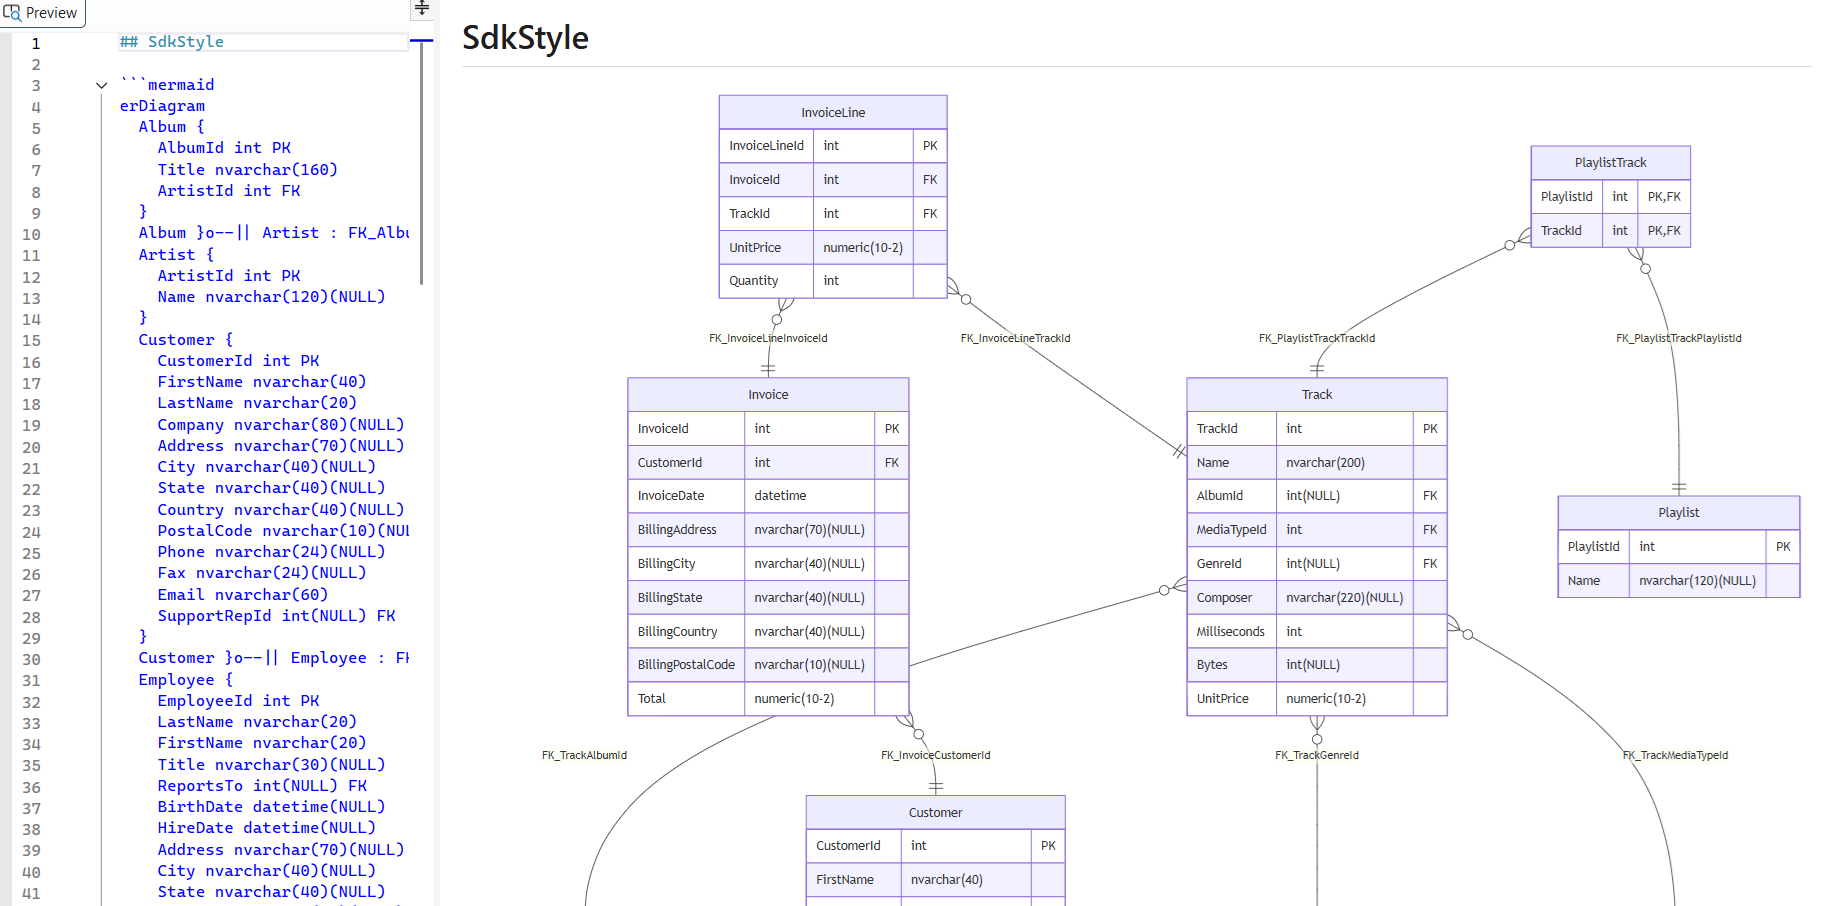Screen dimensions: 1829x906
Task: Click the Playlist entity header
Action: pyautogui.click(x=1679, y=513)
